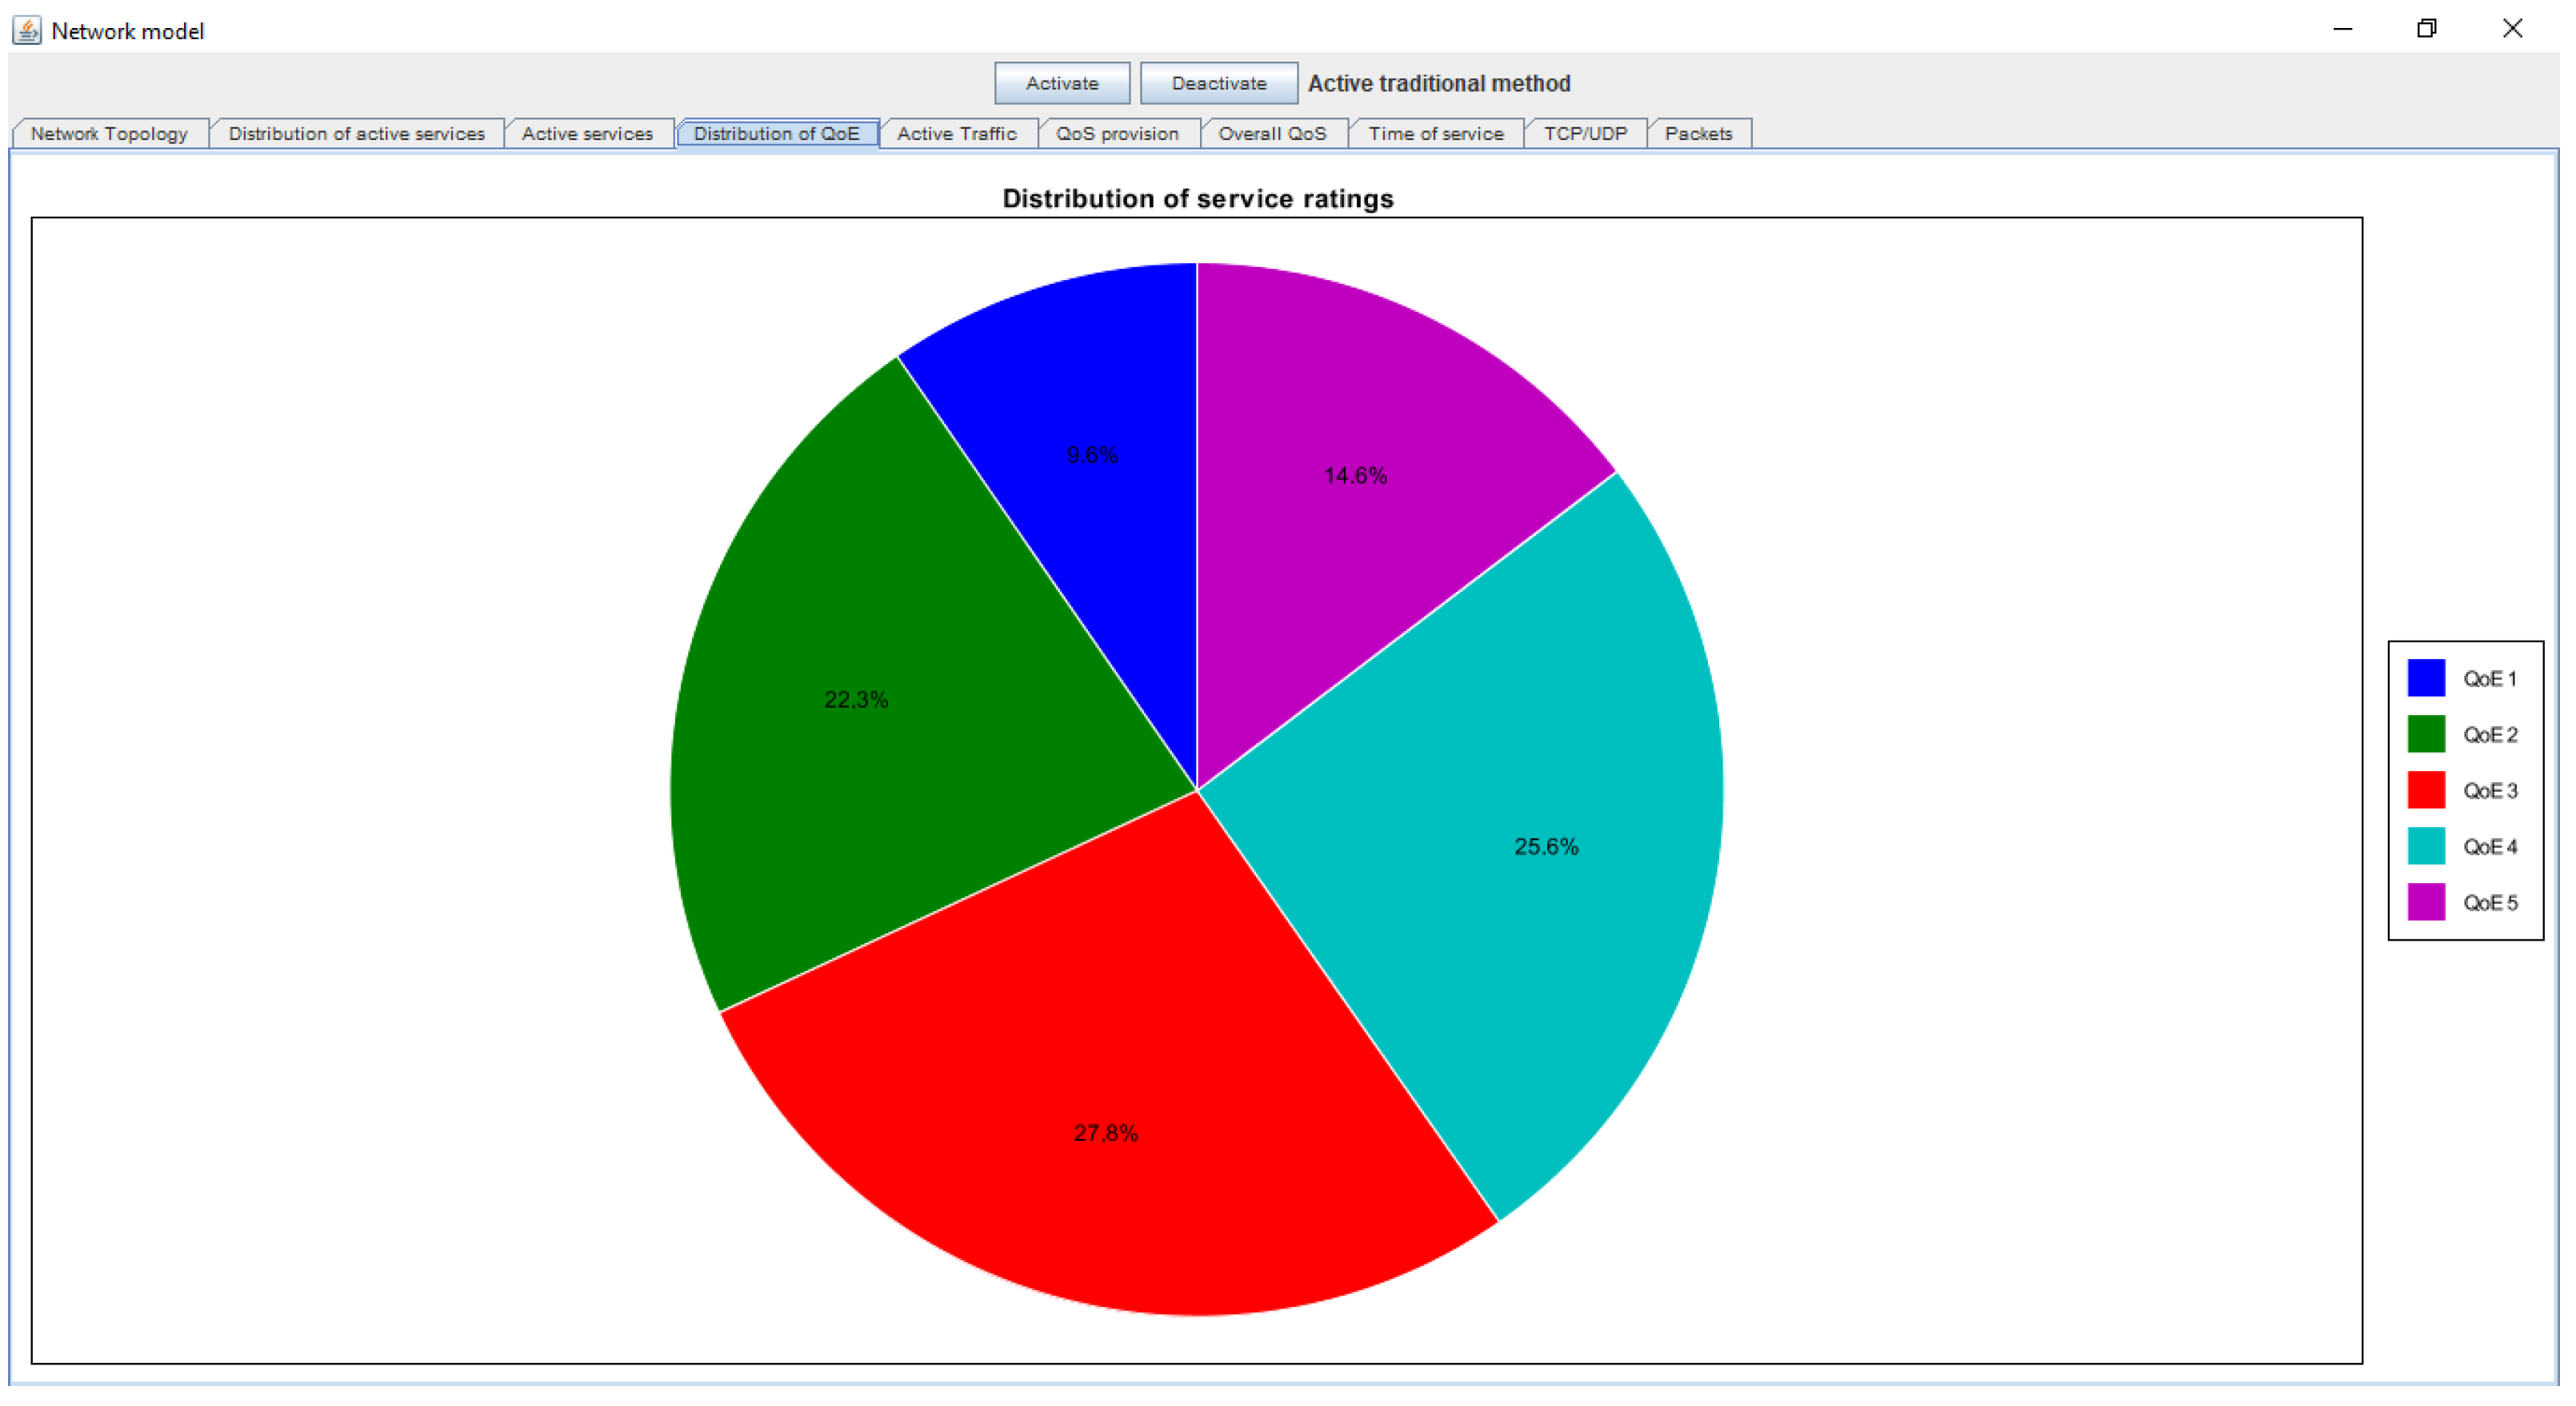2576x1406 pixels.
Task: Click the blue QoE 1 legend swatch
Action: [x=2426, y=678]
